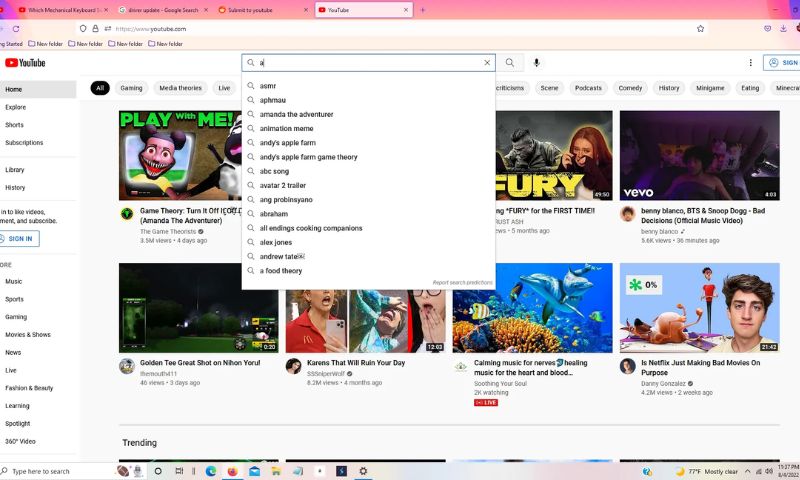Open new browser tab with plus icon
Screen dimensions: 800x480
(x=423, y=10)
